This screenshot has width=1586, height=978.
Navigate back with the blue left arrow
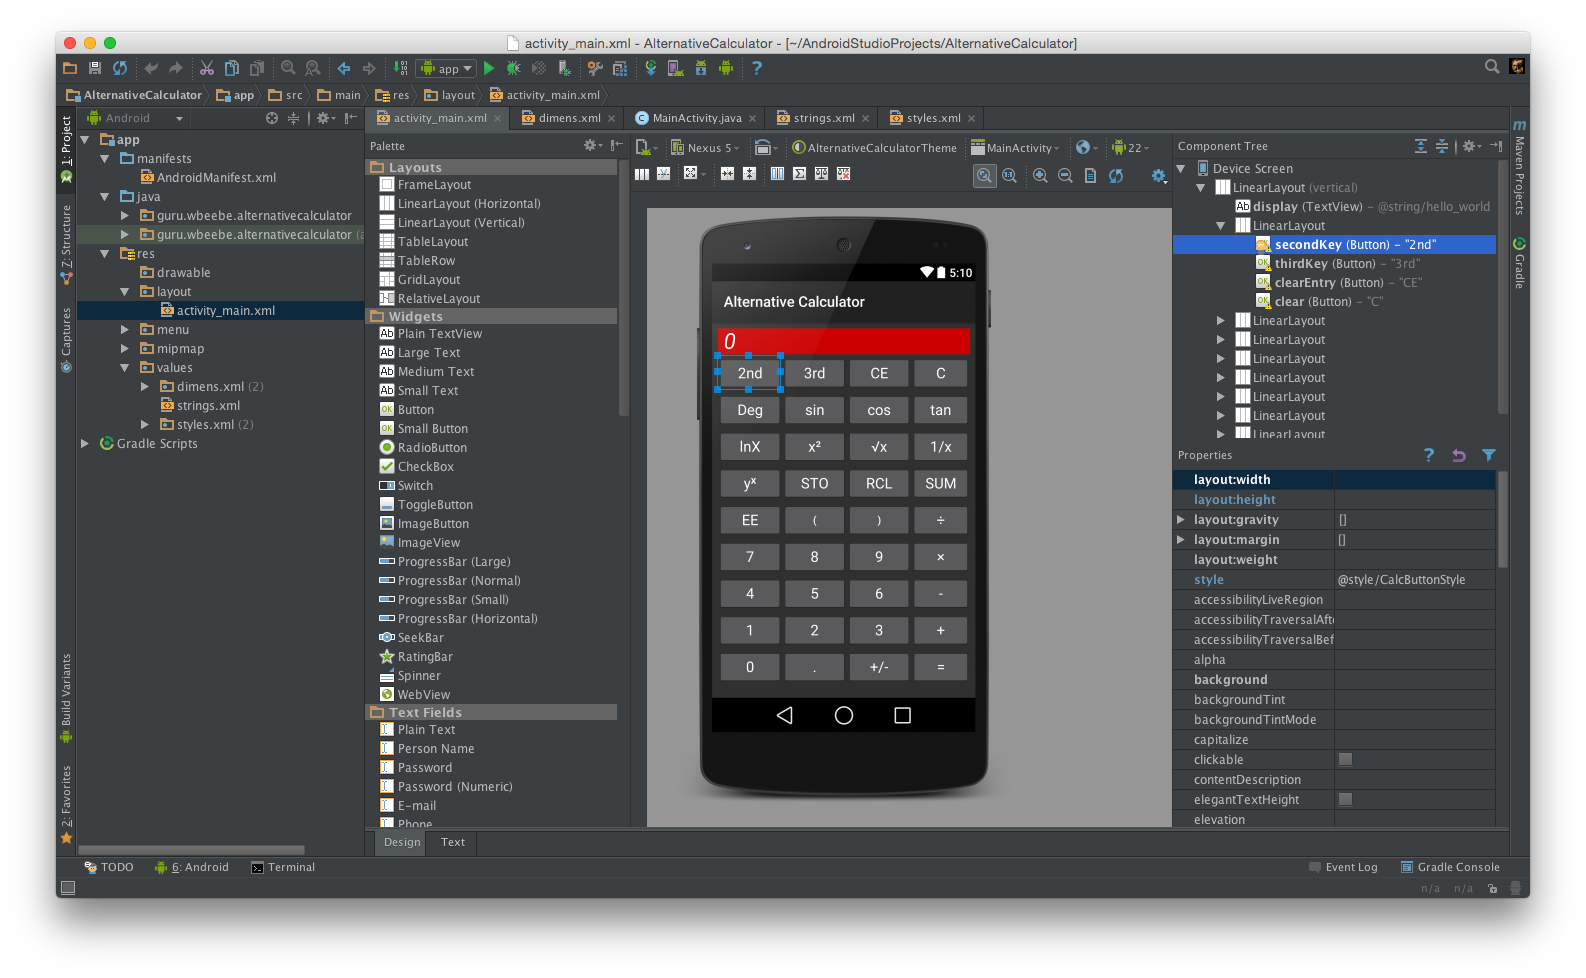coord(344,68)
